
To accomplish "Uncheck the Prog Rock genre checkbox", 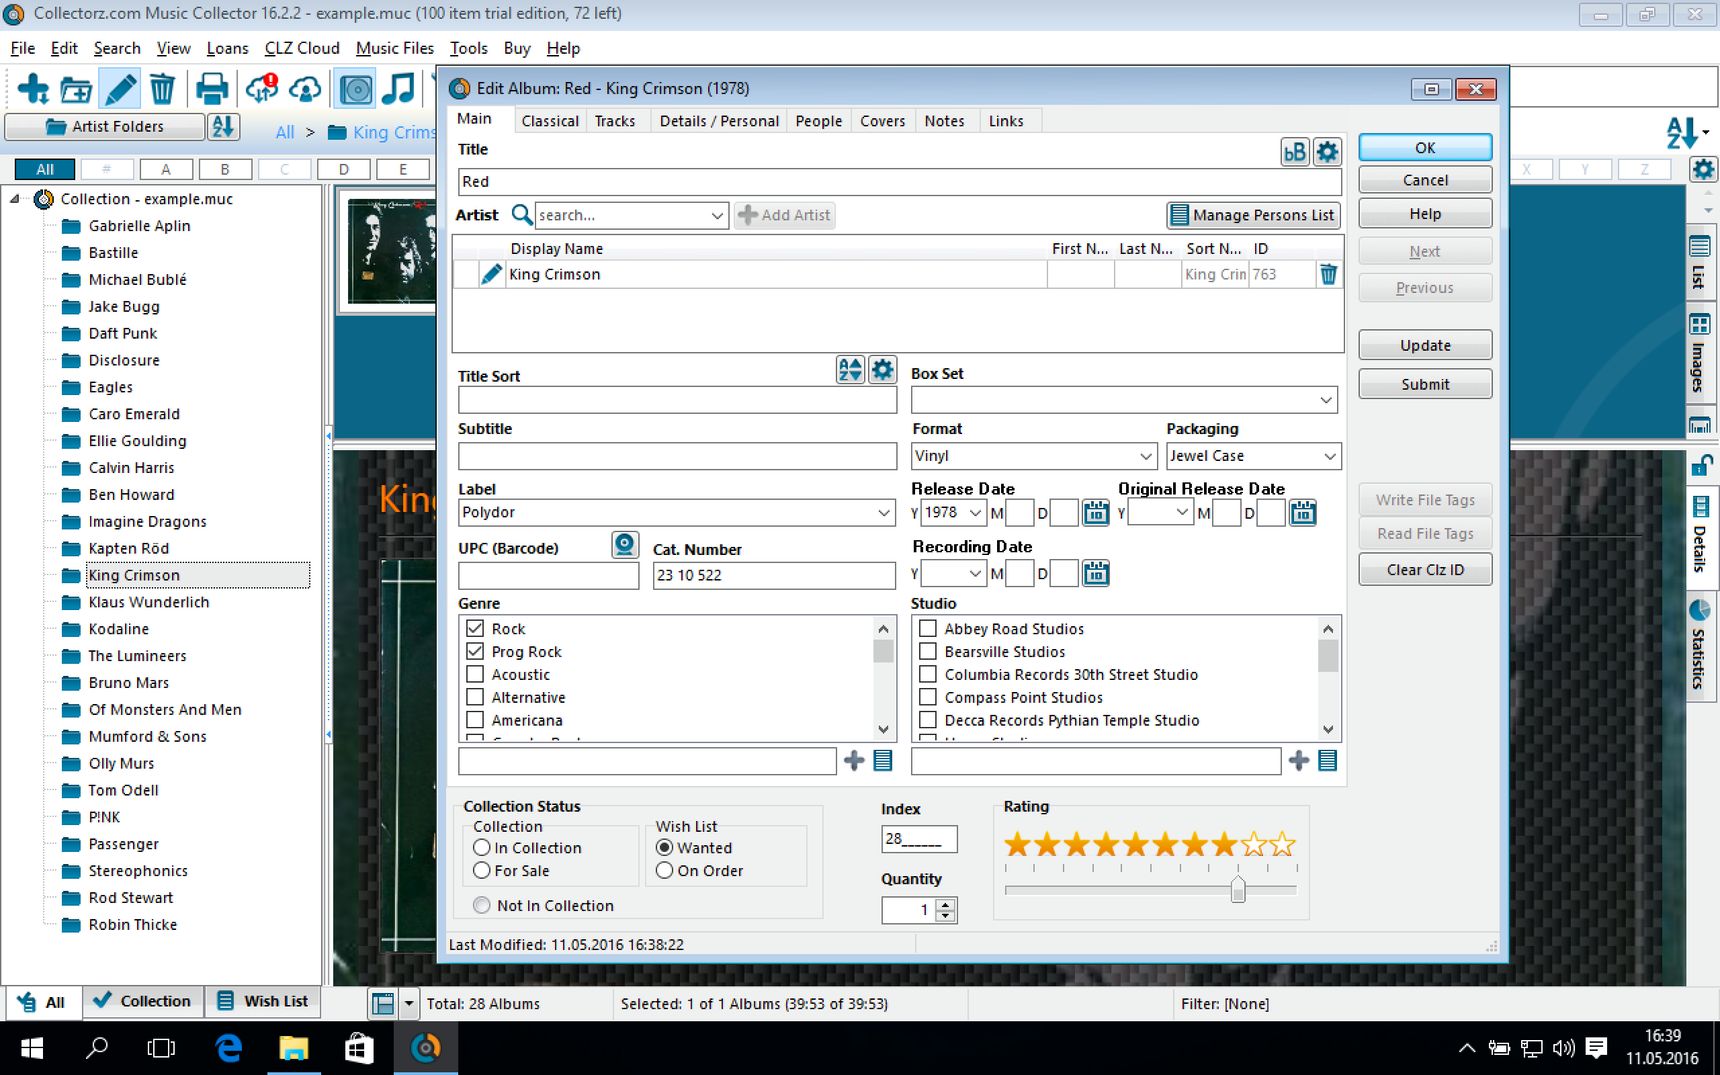I will click(x=475, y=651).
